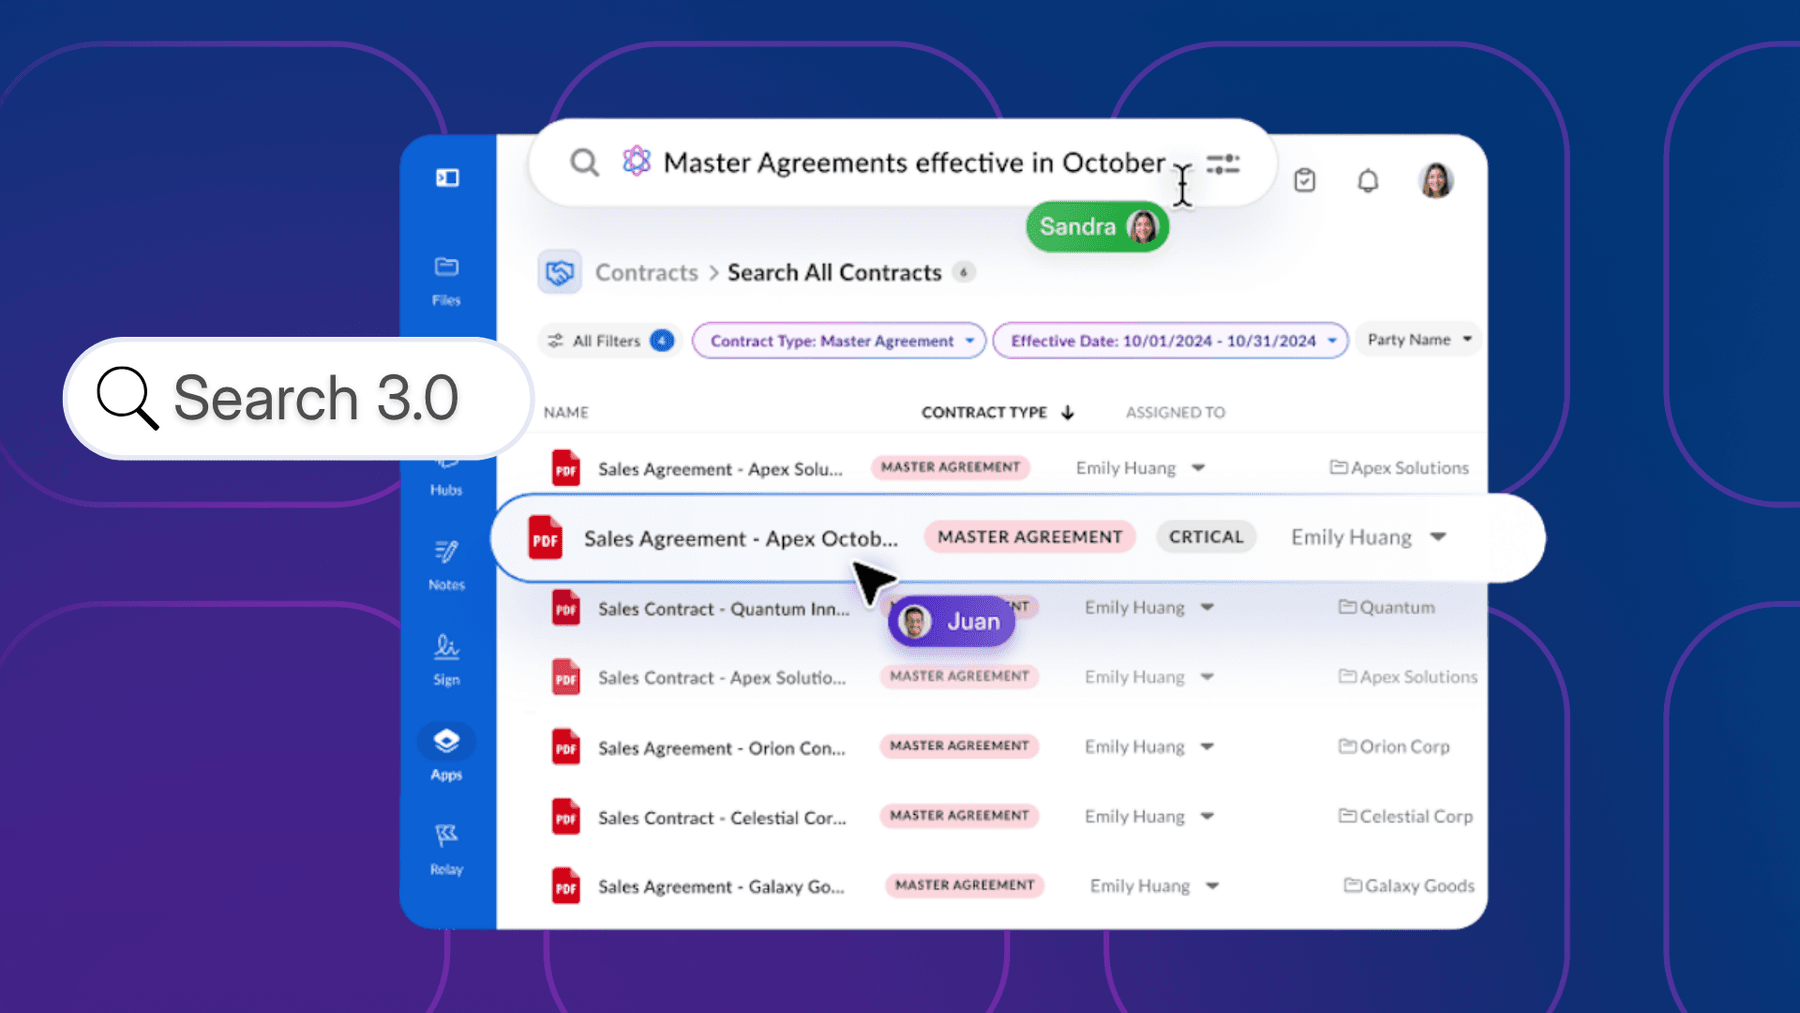Open the notifications bell
1800x1013 pixels.
(x=1368, y=181)
